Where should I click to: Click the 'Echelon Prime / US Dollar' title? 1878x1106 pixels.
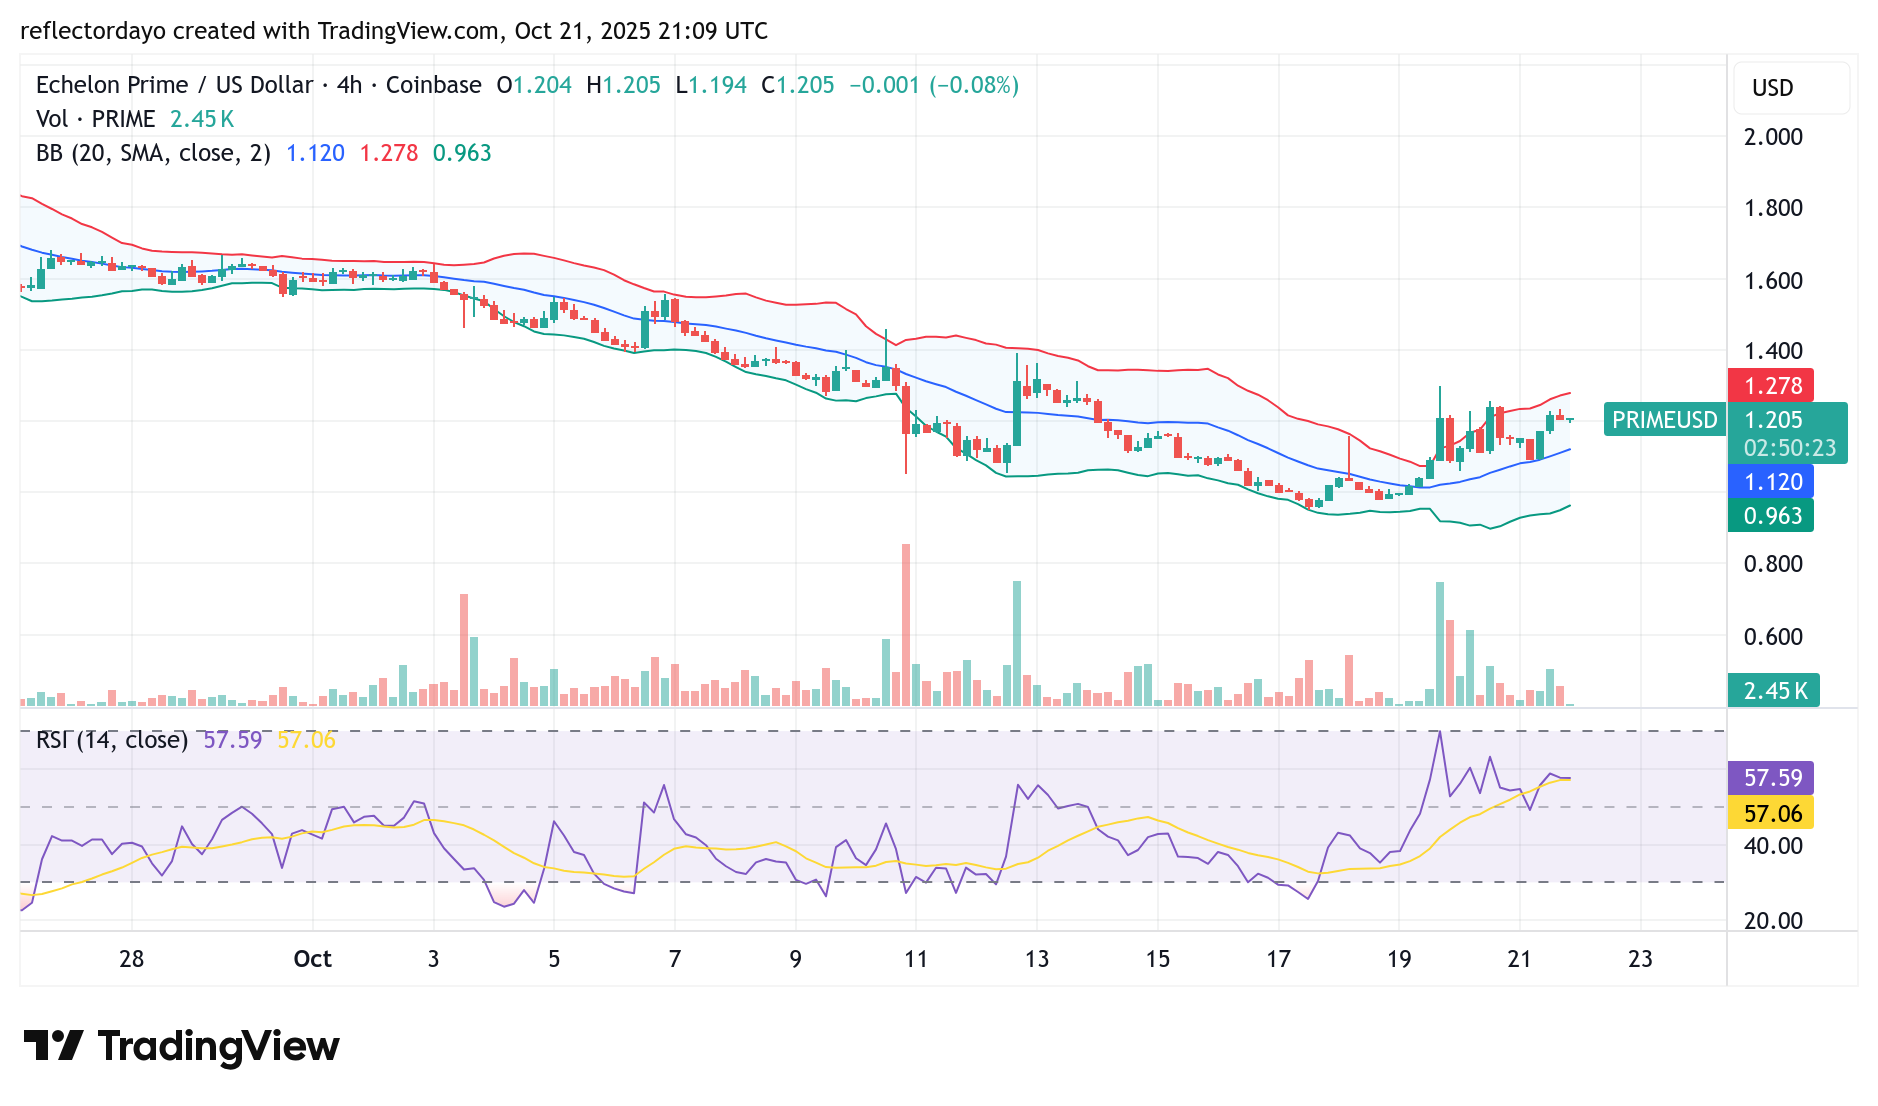[174, 85]
